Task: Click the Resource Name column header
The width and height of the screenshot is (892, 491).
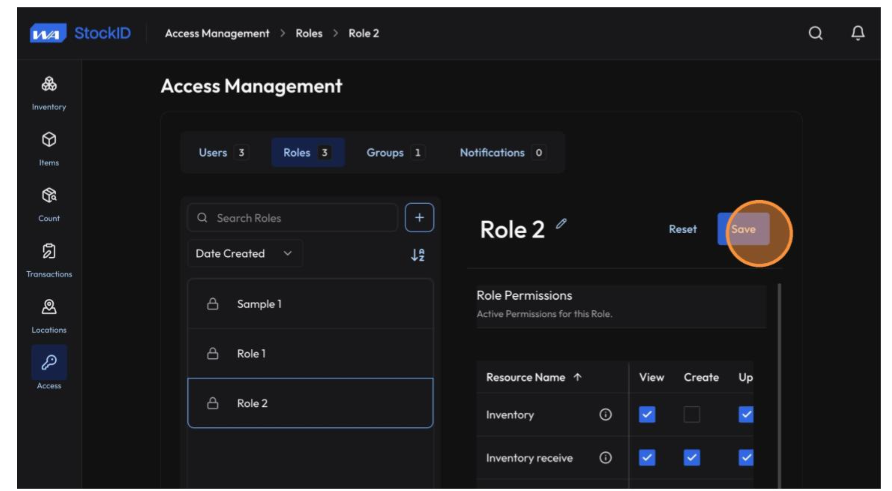Action: click(526, 377)
